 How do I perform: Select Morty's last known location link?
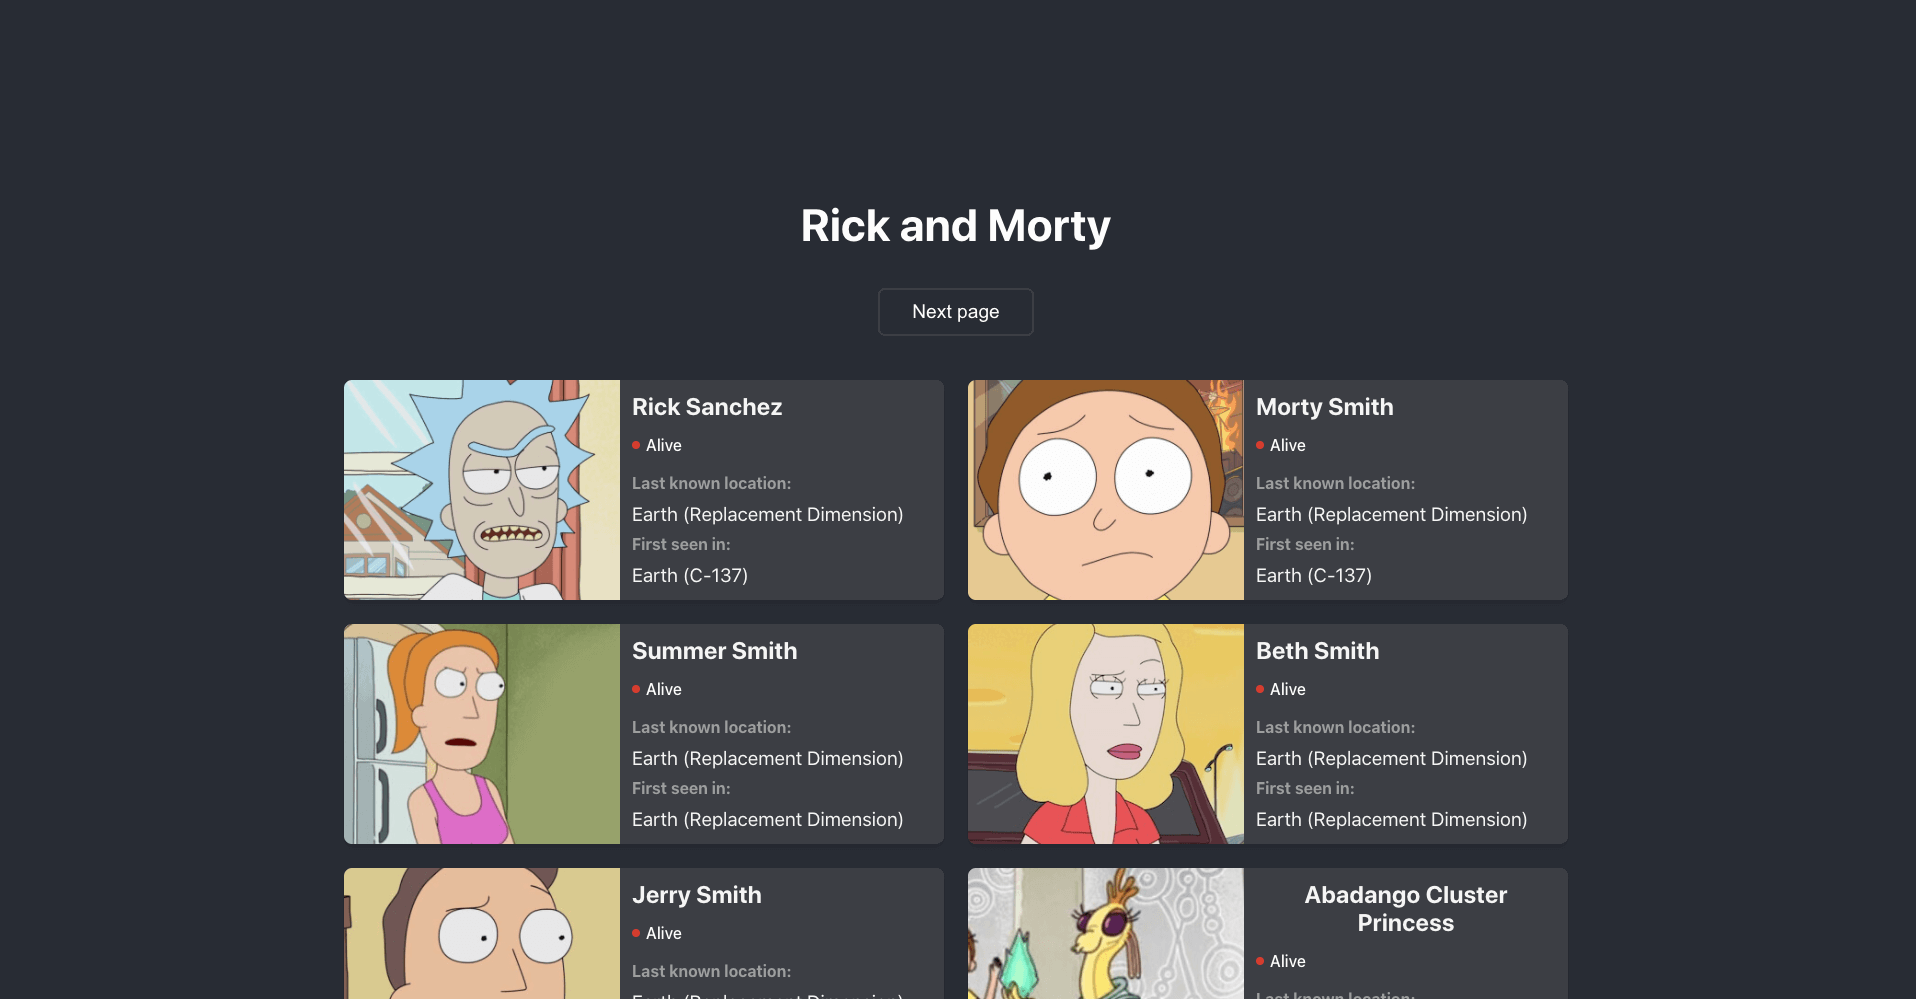1391,514
